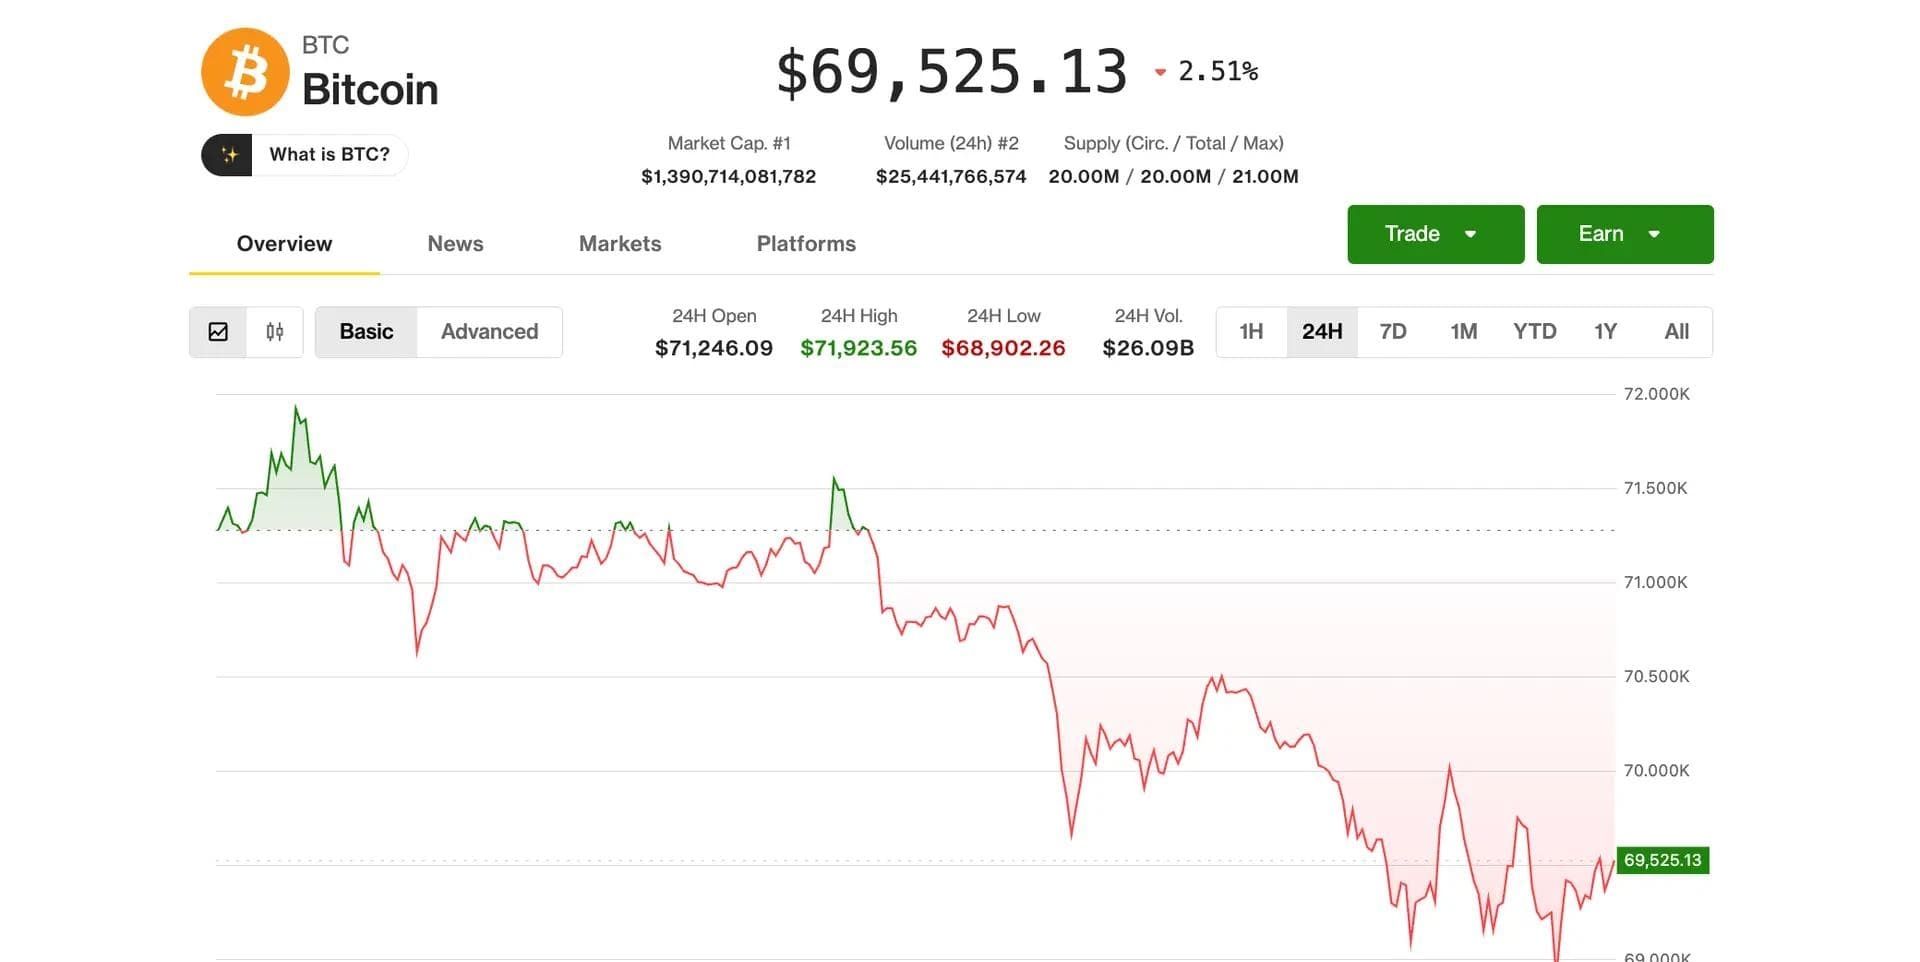Show year-to-date YTD chart range
The width and height of the screenshot is (1920, 962).
pos(1534,332)
